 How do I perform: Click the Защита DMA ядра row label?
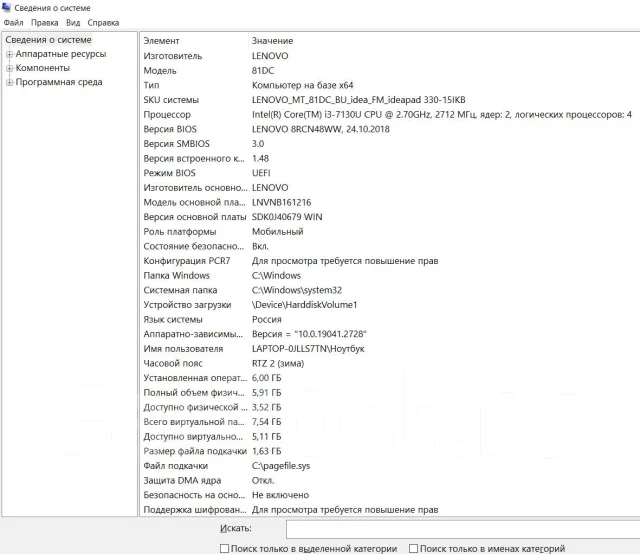tap(182, 481)
